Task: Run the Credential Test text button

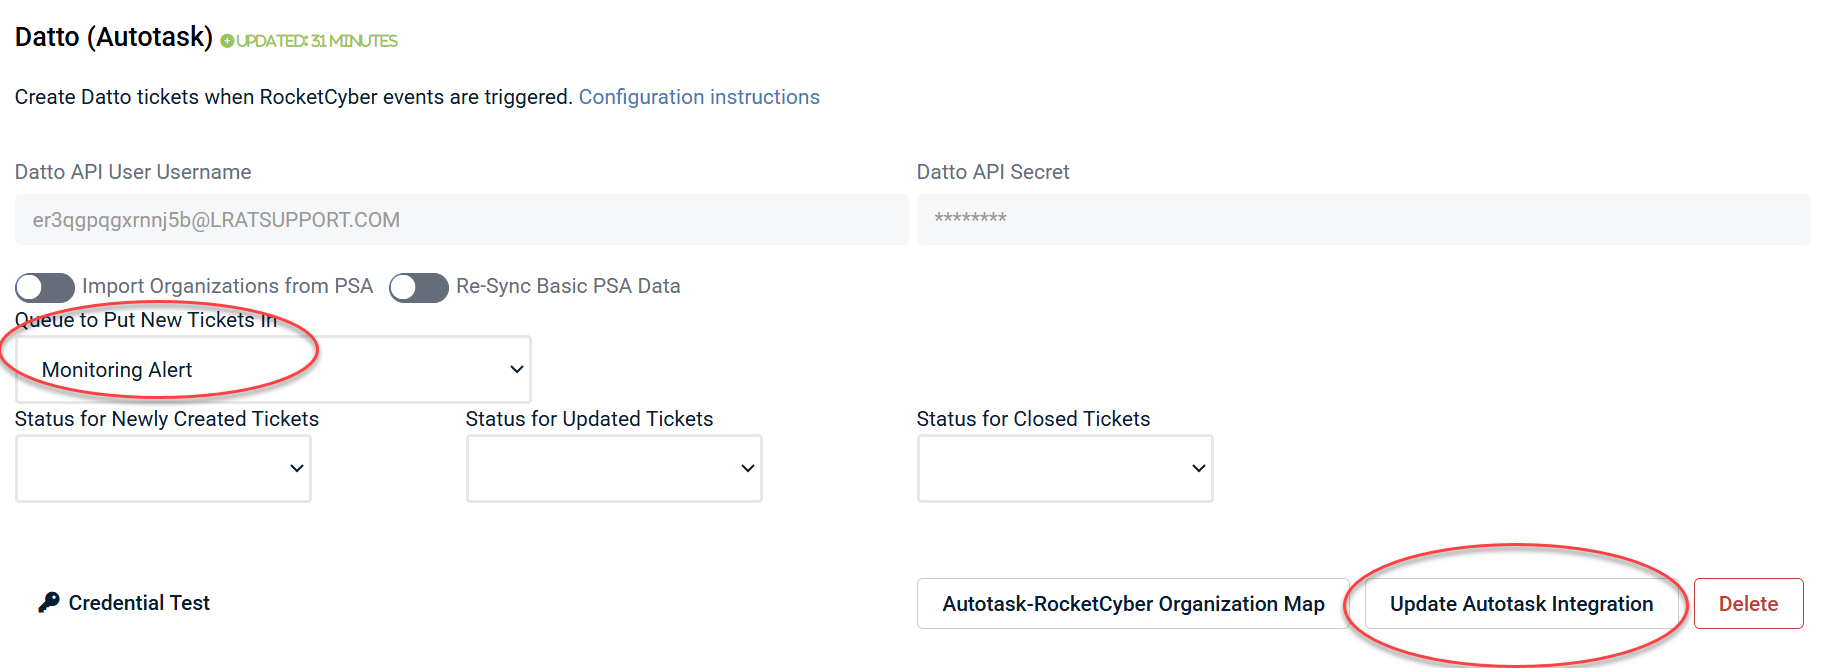Action: (x=139, y=603)
